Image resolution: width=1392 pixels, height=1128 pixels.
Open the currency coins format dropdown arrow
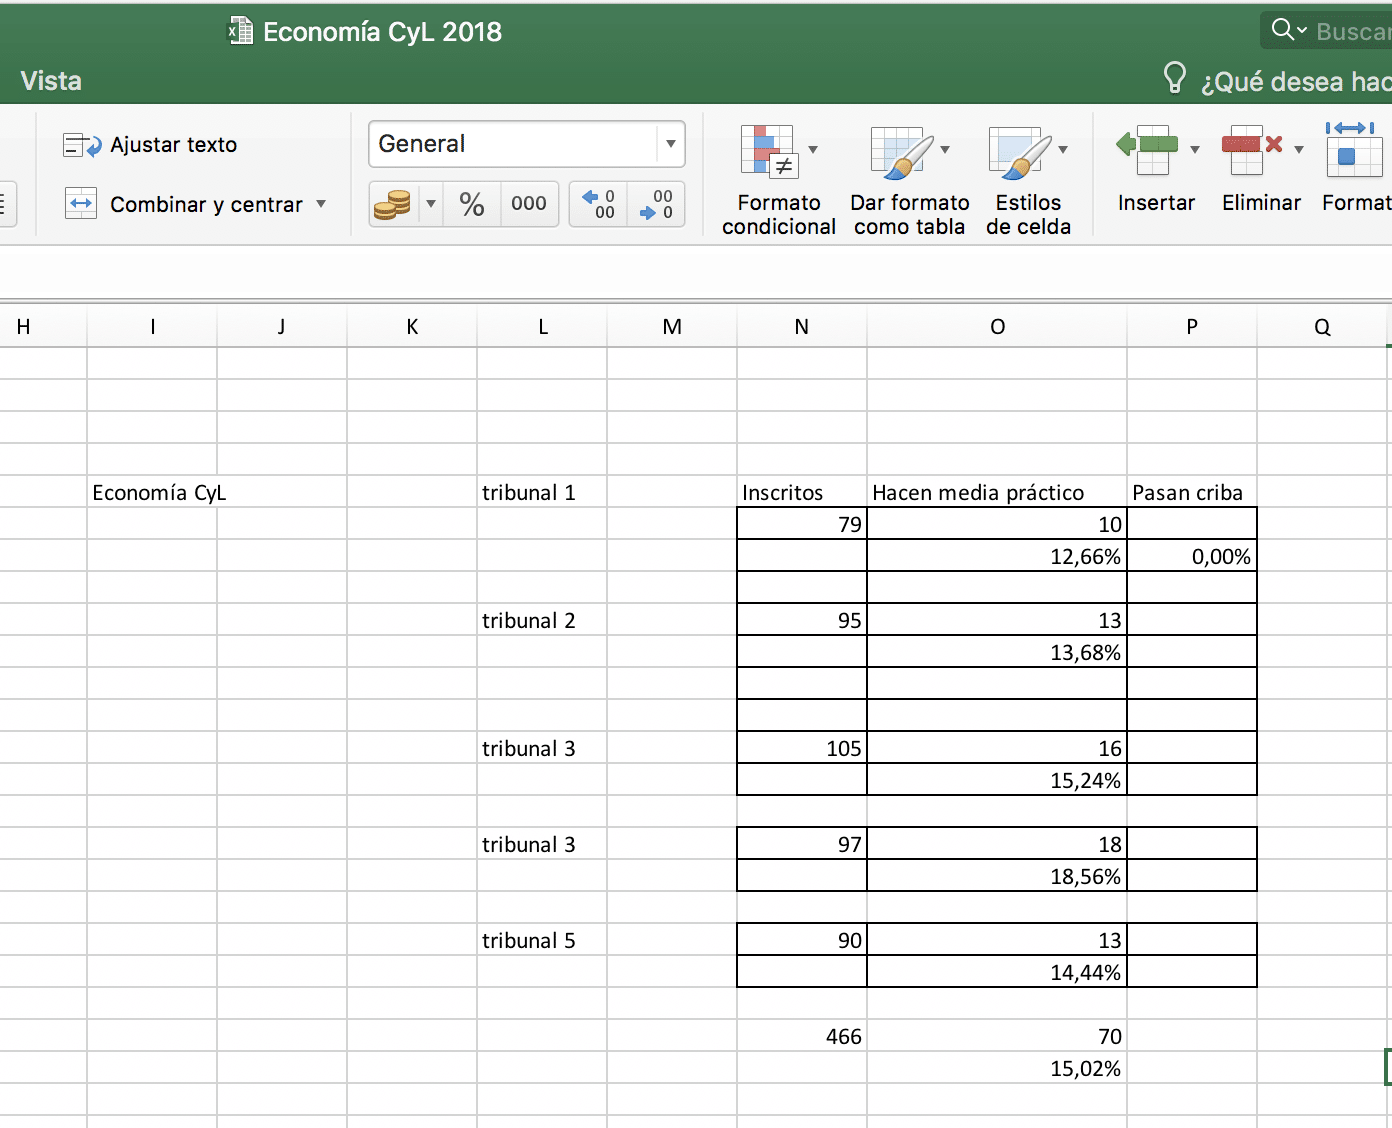coord(431,204)
